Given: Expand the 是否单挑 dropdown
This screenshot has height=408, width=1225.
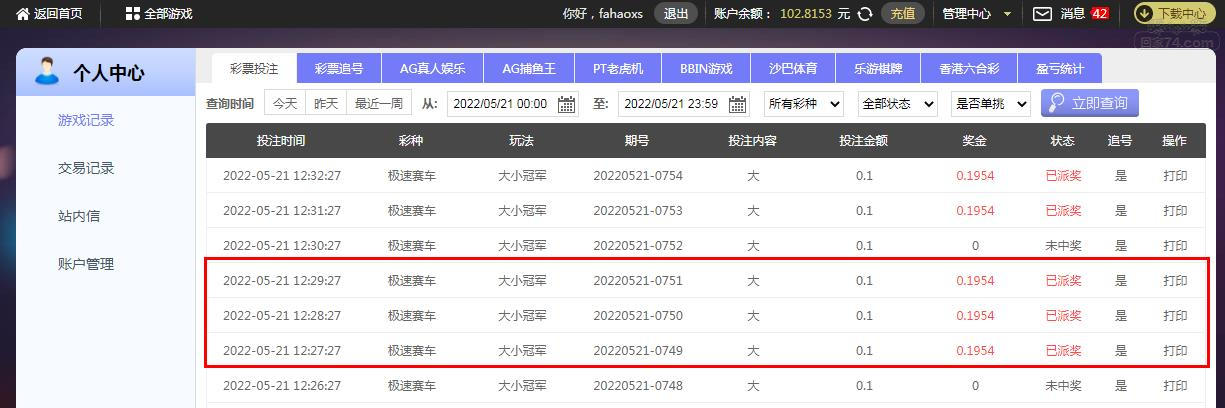Looking at the screenshot, I should (991, 104).
